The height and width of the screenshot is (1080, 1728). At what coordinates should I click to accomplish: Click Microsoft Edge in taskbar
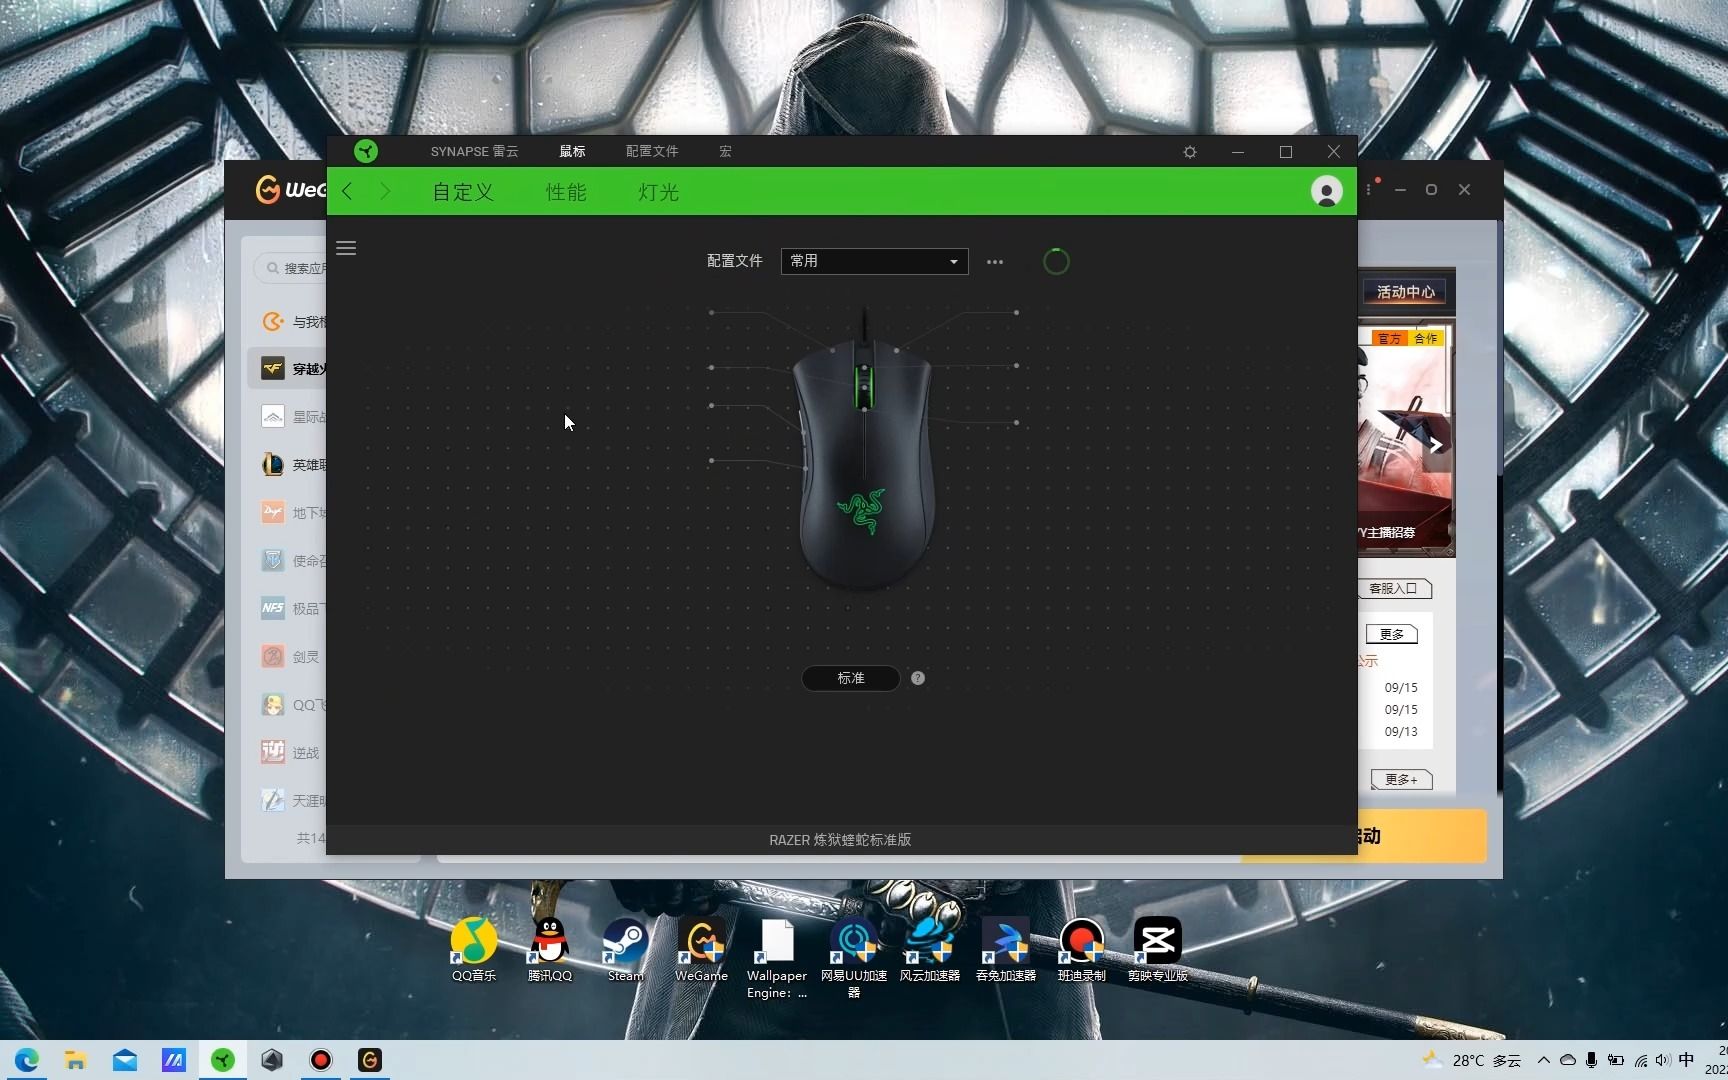[x=27, y=1060]
